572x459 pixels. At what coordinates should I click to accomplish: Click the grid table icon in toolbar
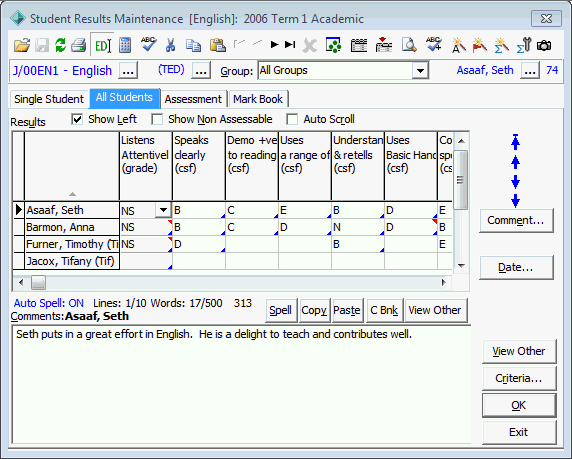pyautogui.click(x=359, y=45)
